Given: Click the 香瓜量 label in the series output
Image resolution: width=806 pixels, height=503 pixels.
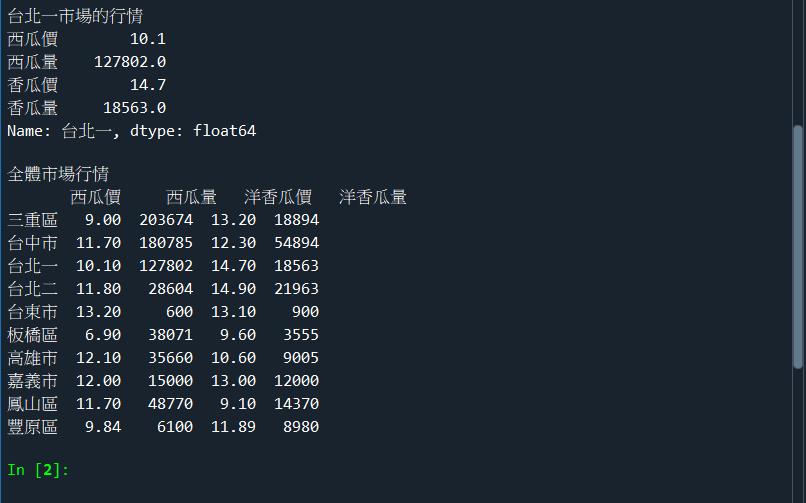Looking at the screenshot, I should click(32, 108).
